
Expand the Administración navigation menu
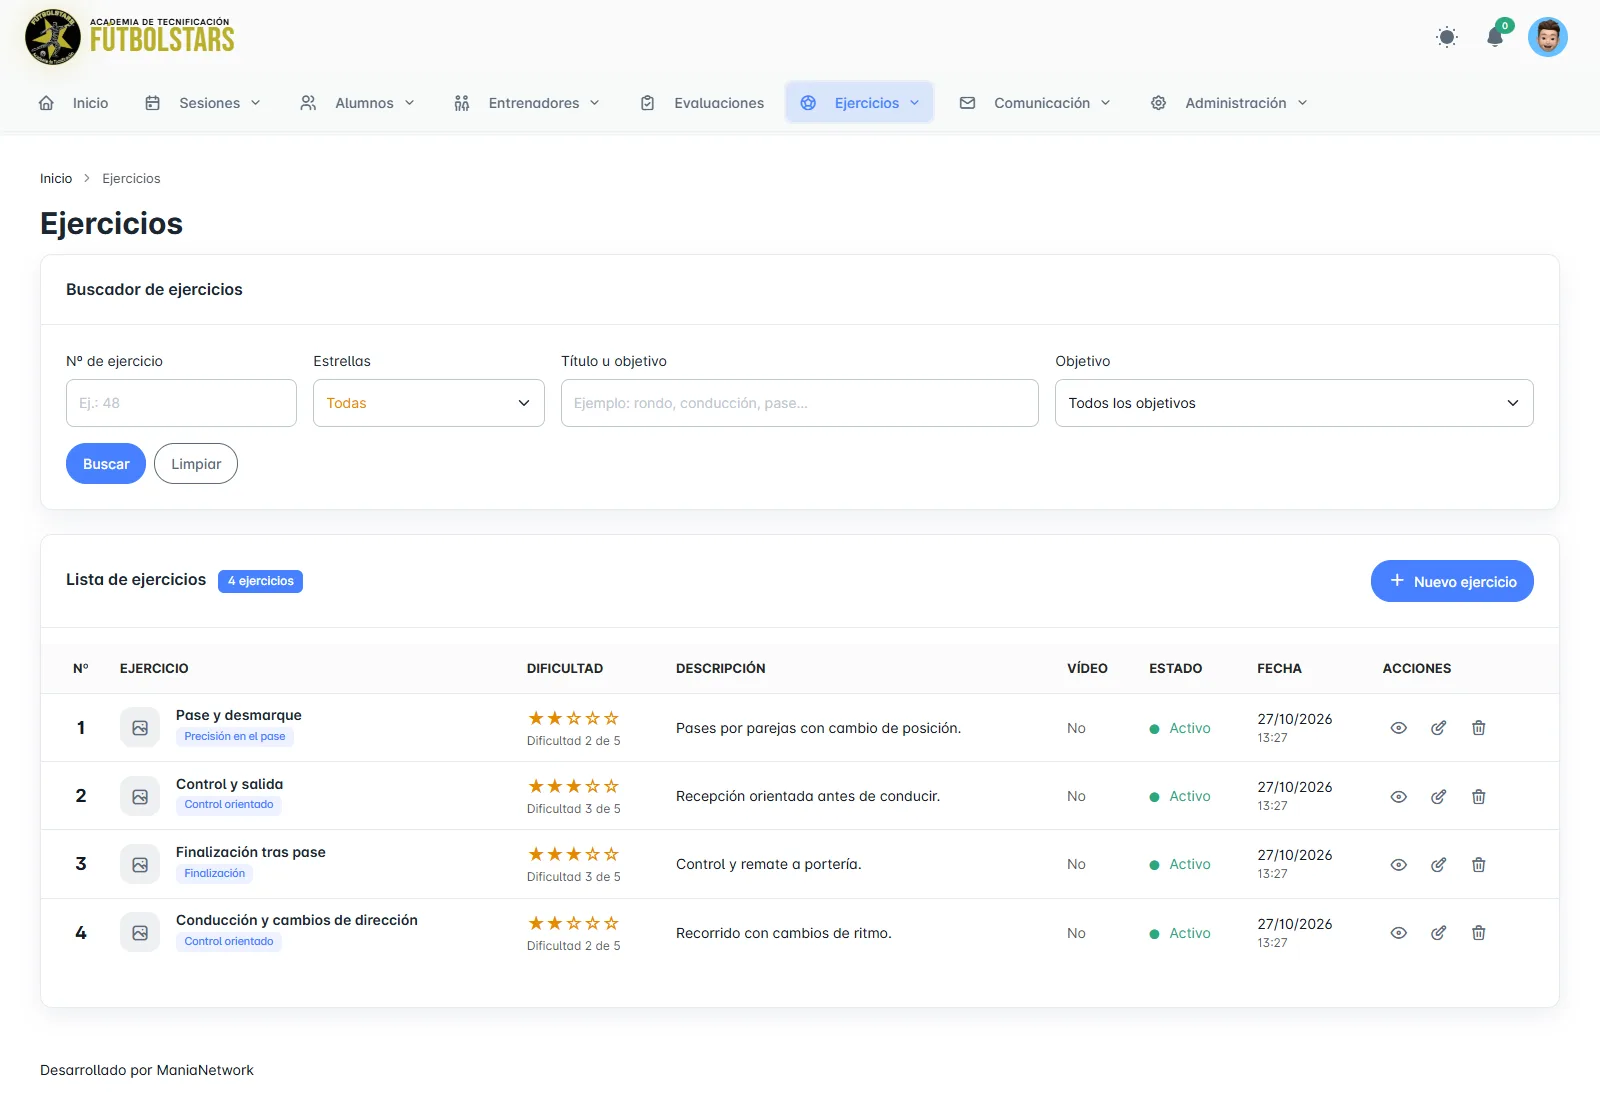pos(1229,103)
